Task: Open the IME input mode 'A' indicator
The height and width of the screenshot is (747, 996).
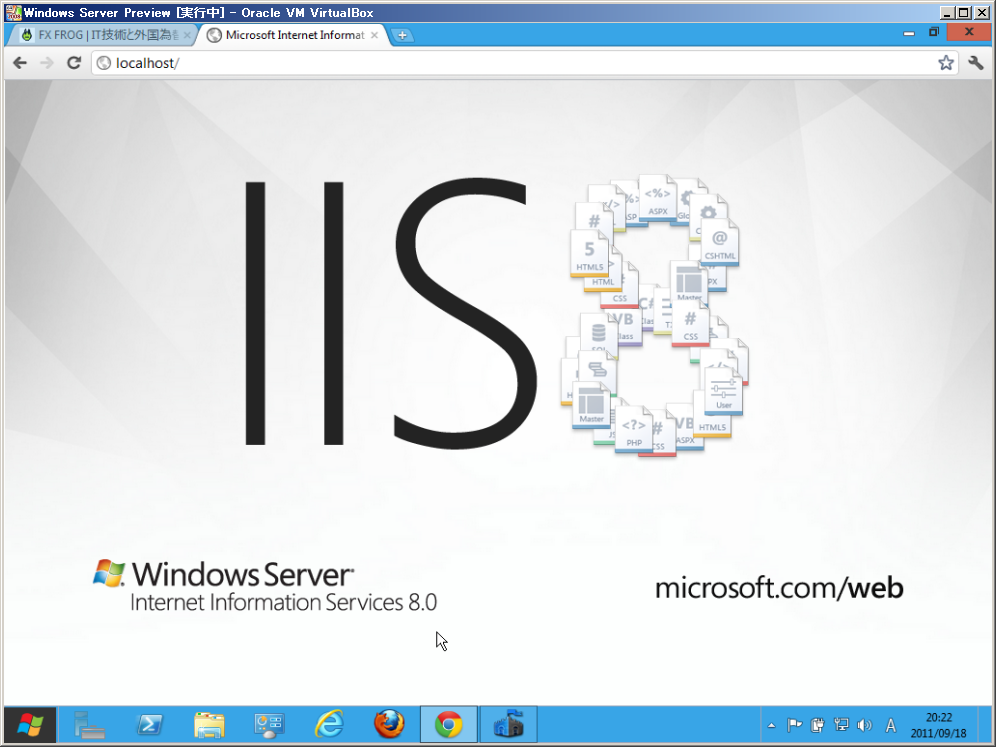Action: pyautogui.click(x=890, y=725)
